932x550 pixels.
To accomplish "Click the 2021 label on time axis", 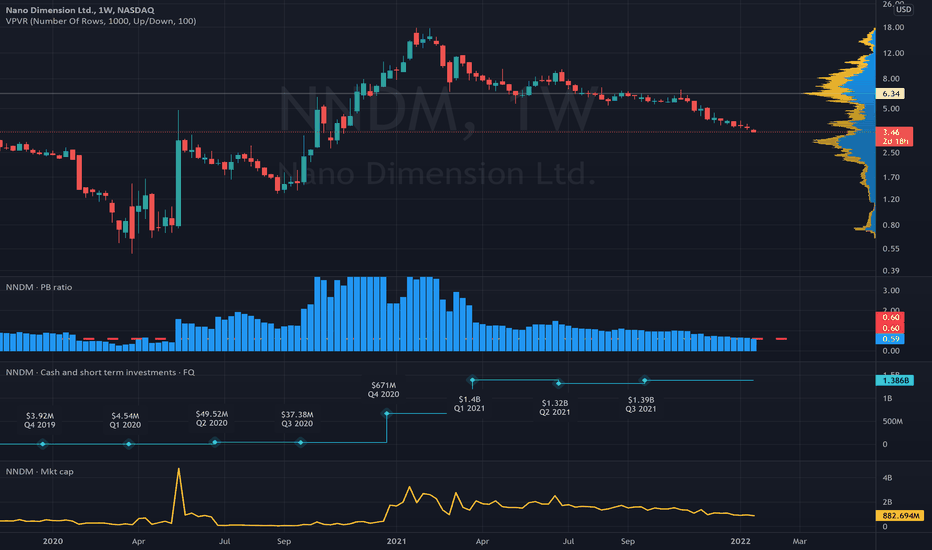I will tap(396, 541).
